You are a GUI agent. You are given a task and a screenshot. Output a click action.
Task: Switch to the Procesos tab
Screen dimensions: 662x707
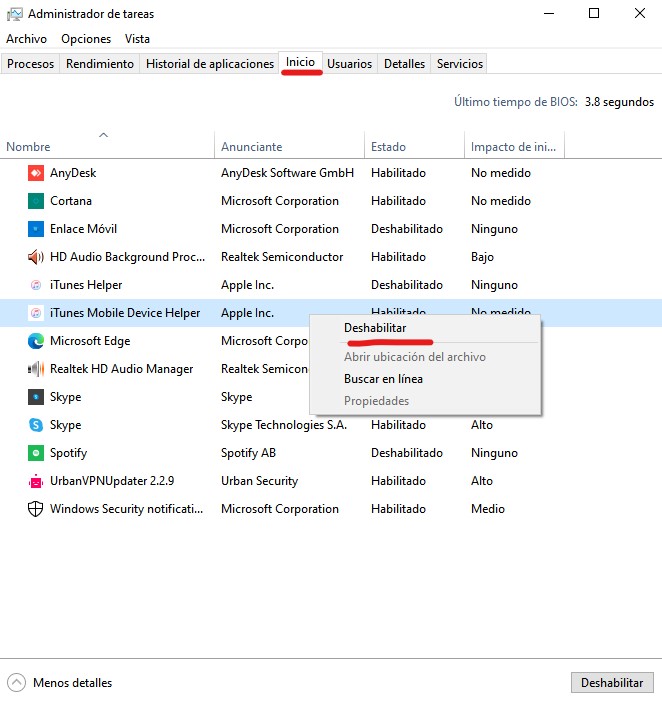(30, 64)
